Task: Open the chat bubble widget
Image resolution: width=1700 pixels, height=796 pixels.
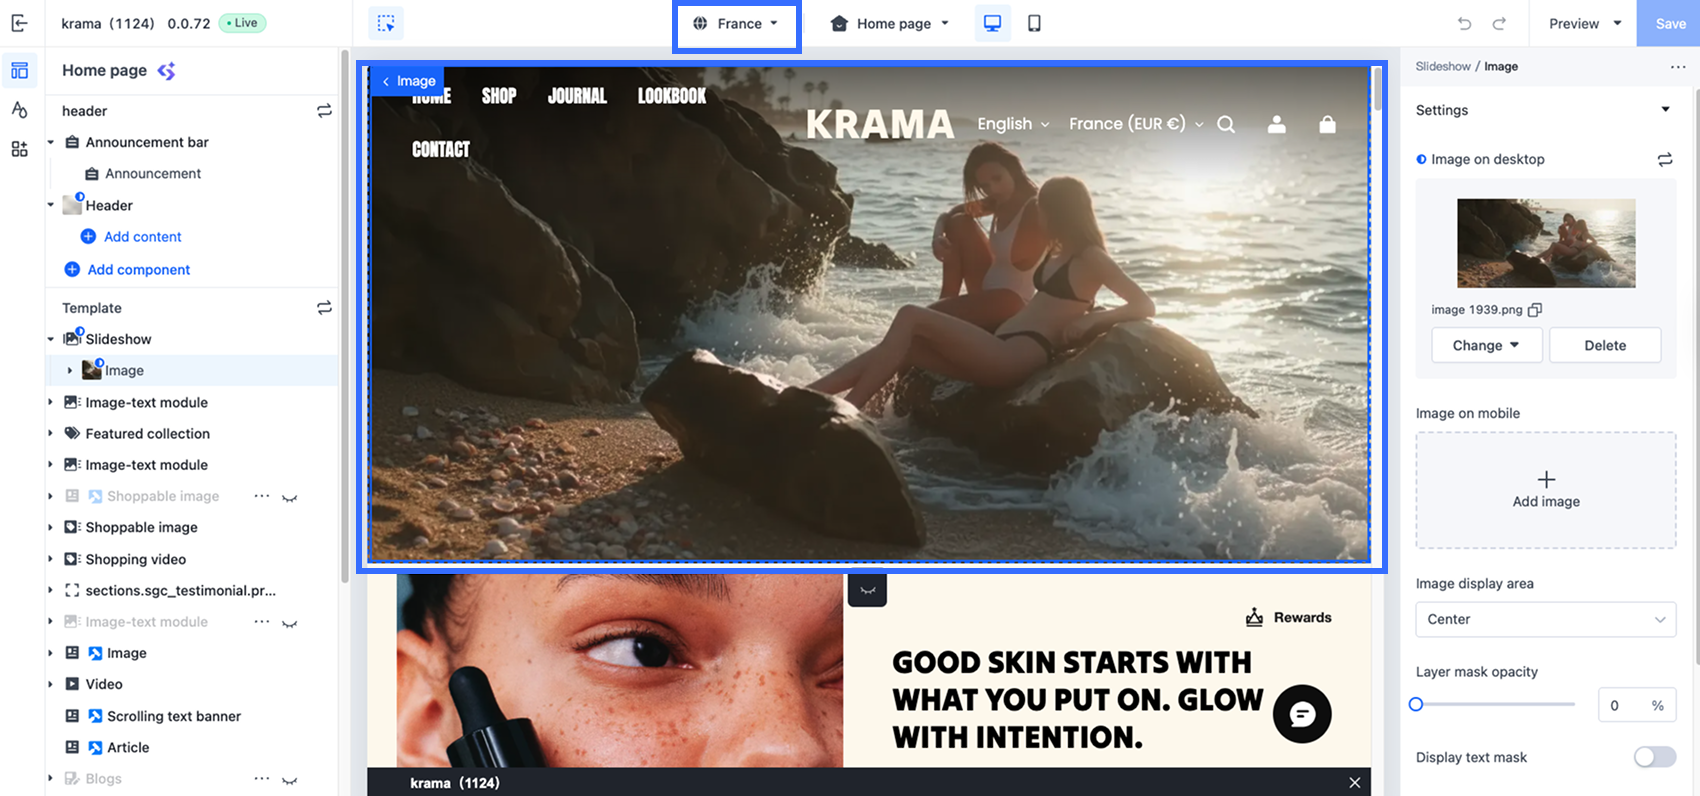Action: pos(1302,714)
